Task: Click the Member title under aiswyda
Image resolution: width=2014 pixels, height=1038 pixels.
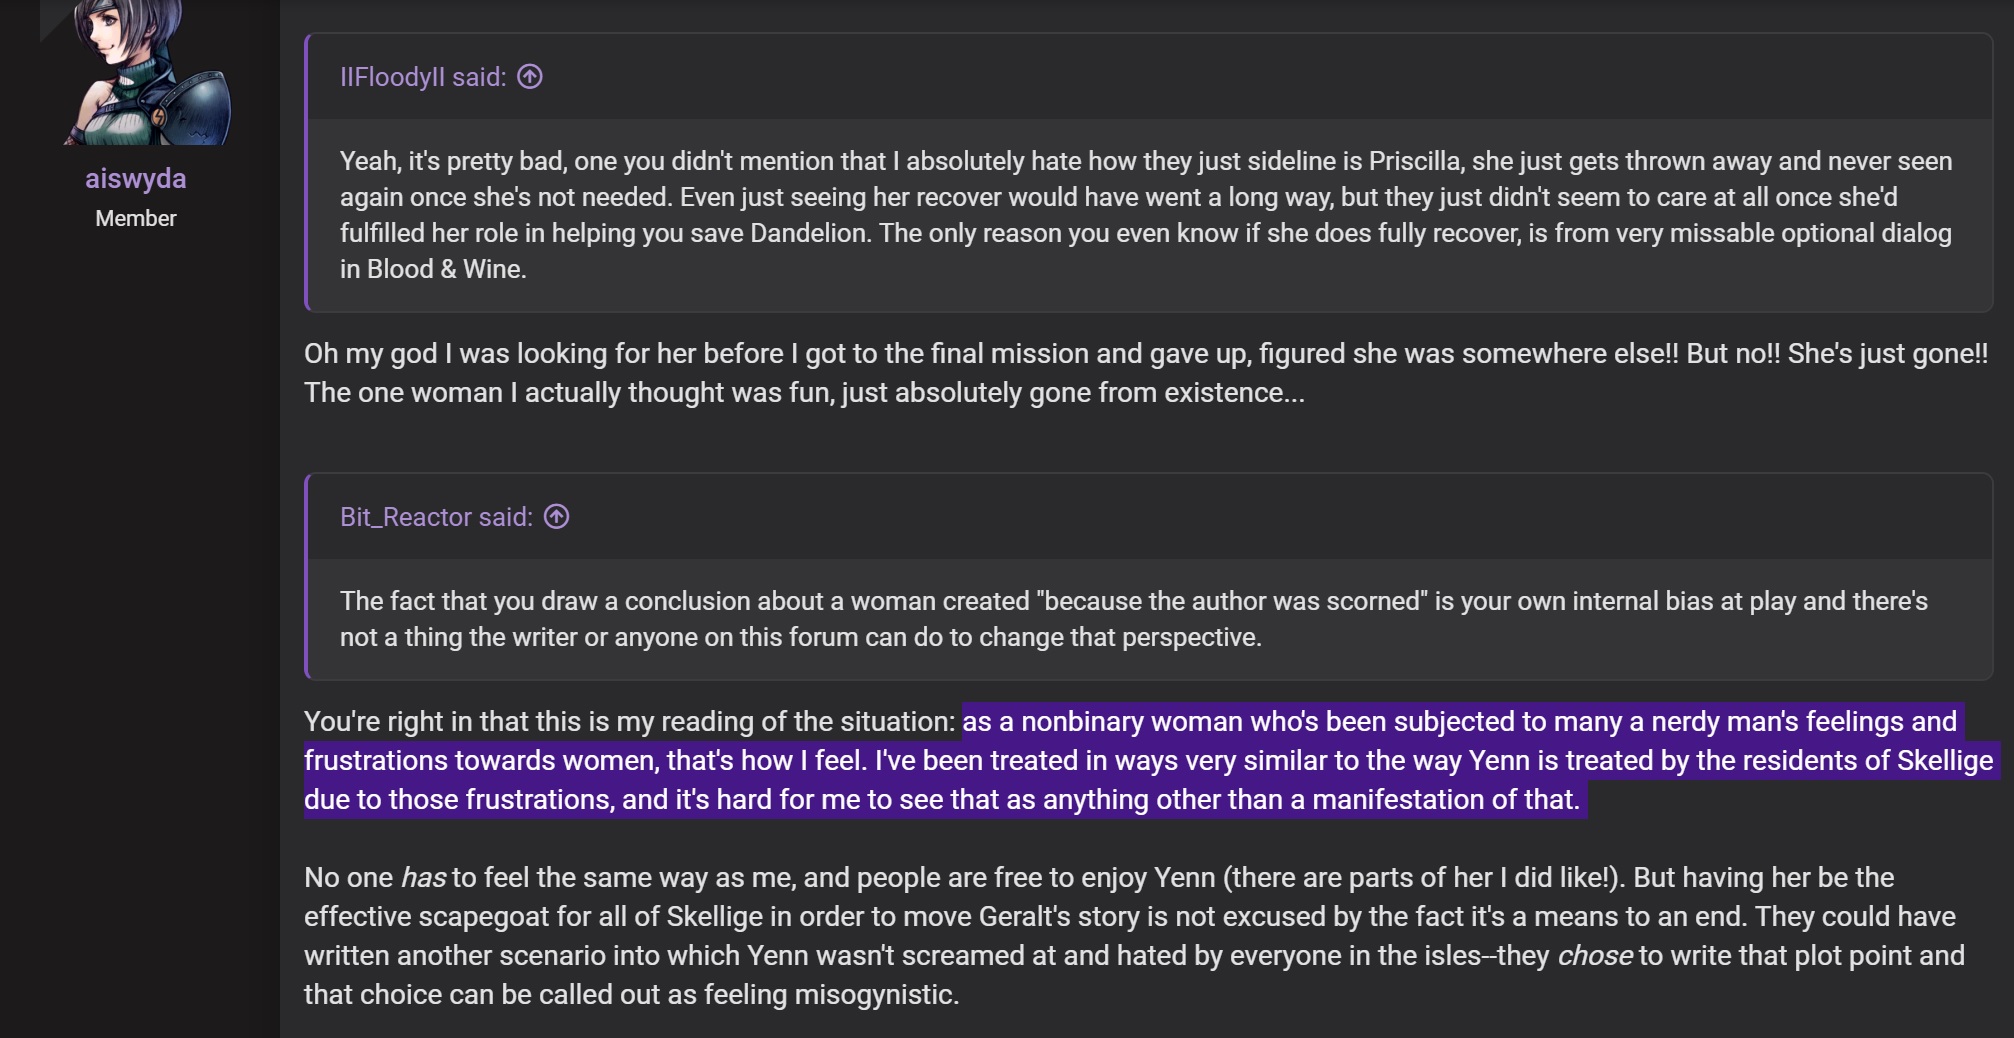Action: click(136, 218)
